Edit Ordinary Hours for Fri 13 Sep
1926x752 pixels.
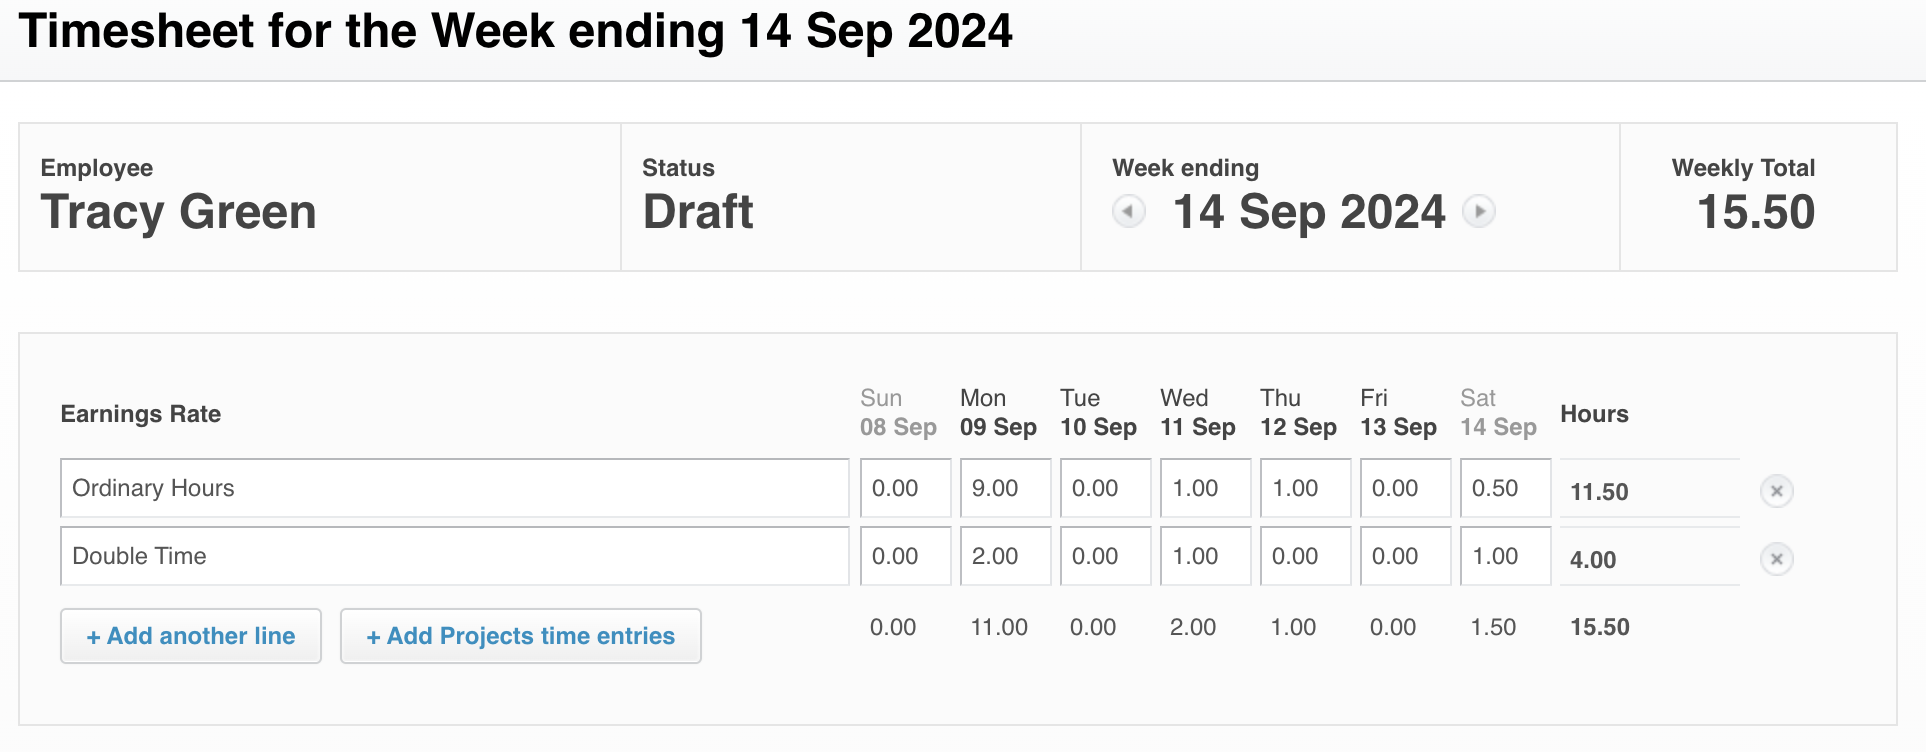[x=1406, y=488]
